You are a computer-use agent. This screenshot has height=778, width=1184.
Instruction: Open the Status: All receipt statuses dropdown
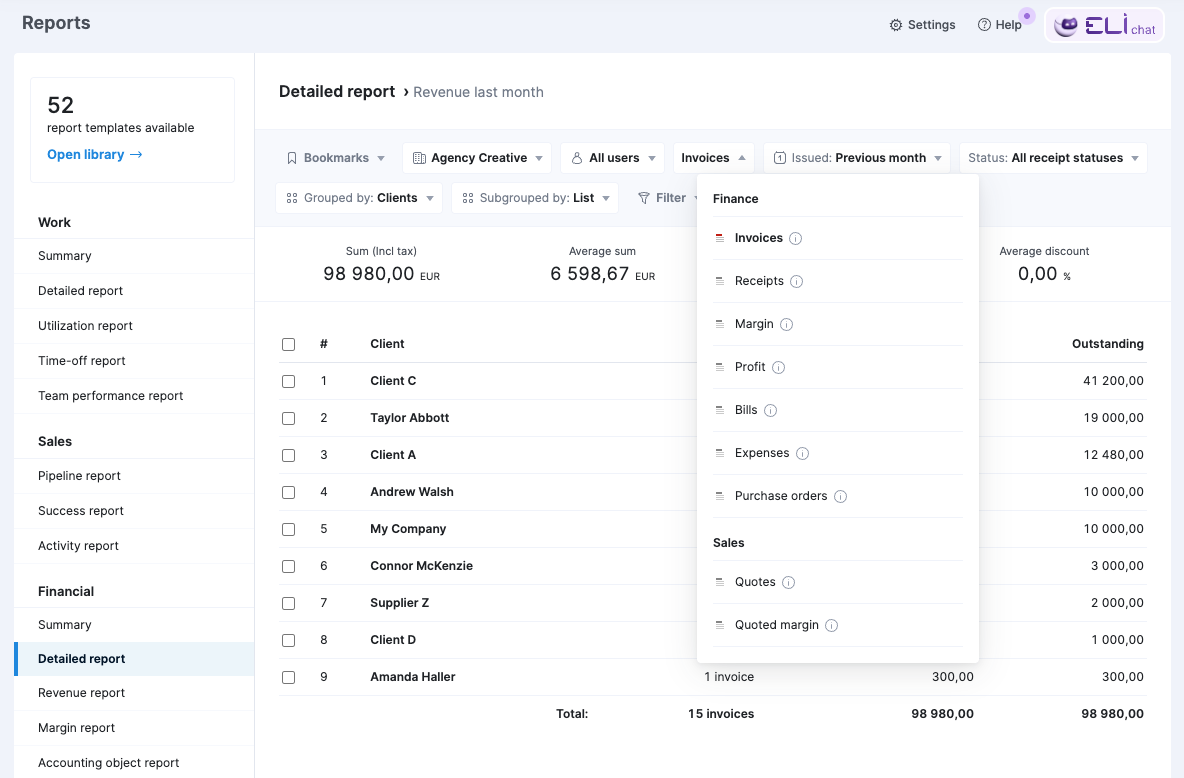point(1052,157)
